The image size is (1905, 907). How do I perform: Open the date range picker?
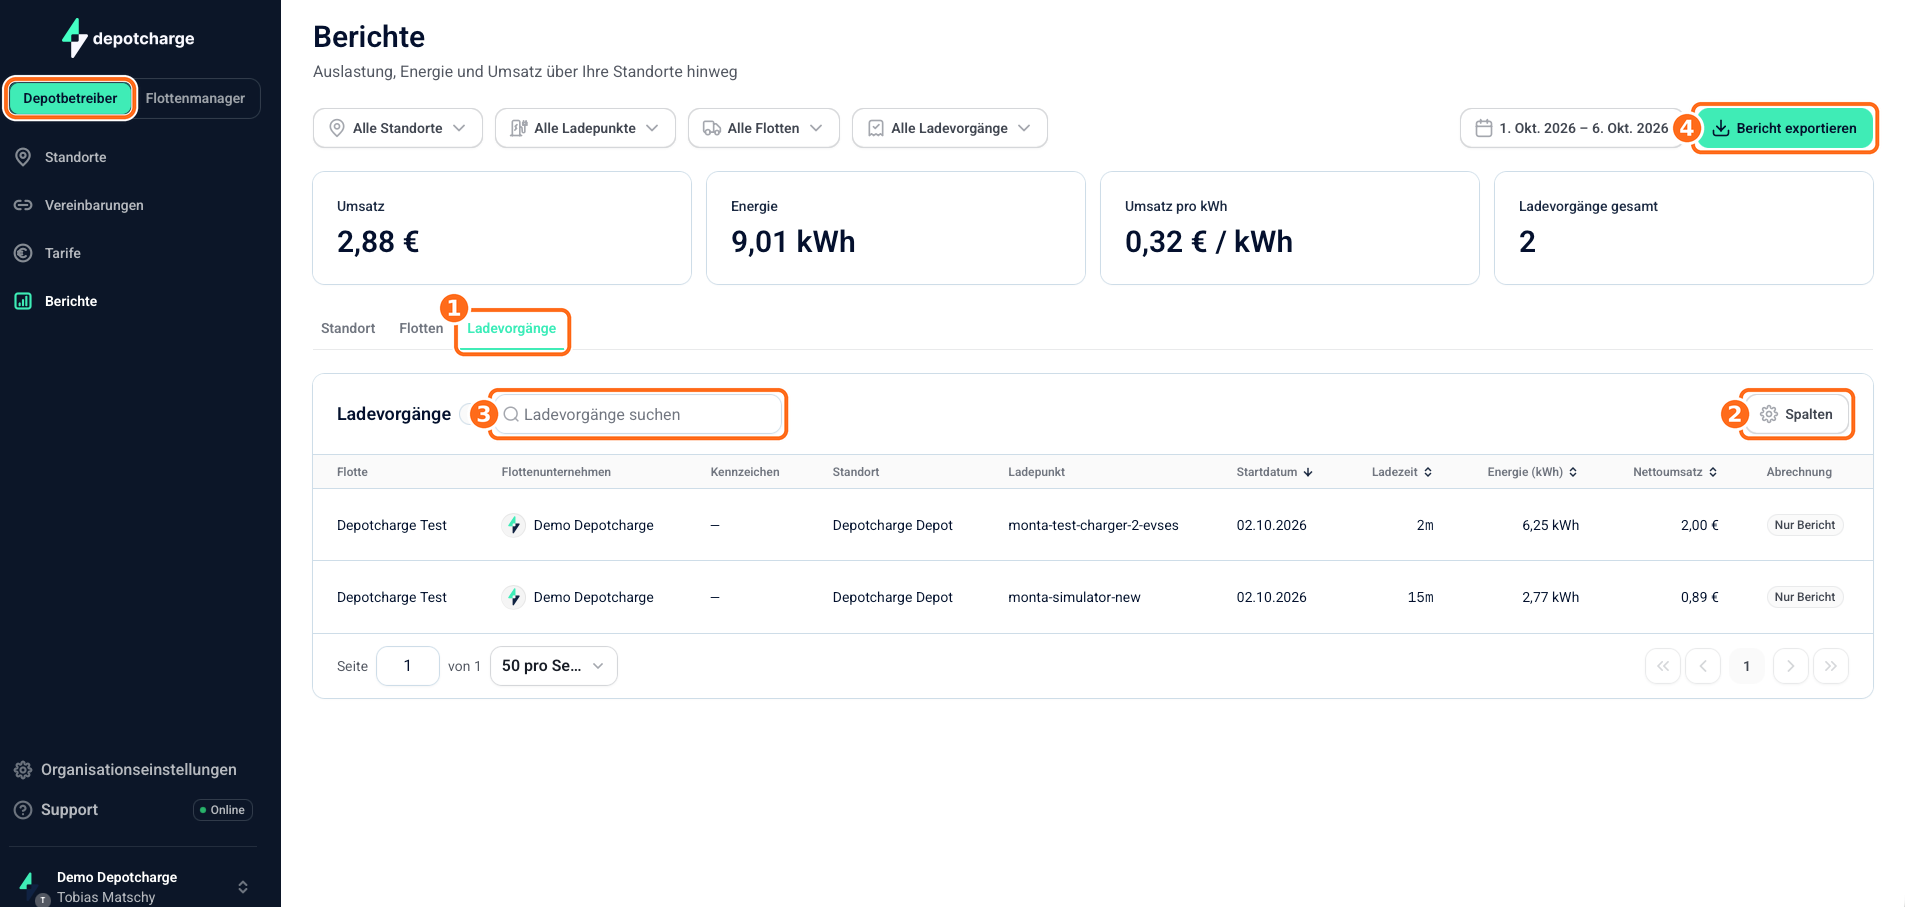pyautogui.click(x=1572, y=128)
